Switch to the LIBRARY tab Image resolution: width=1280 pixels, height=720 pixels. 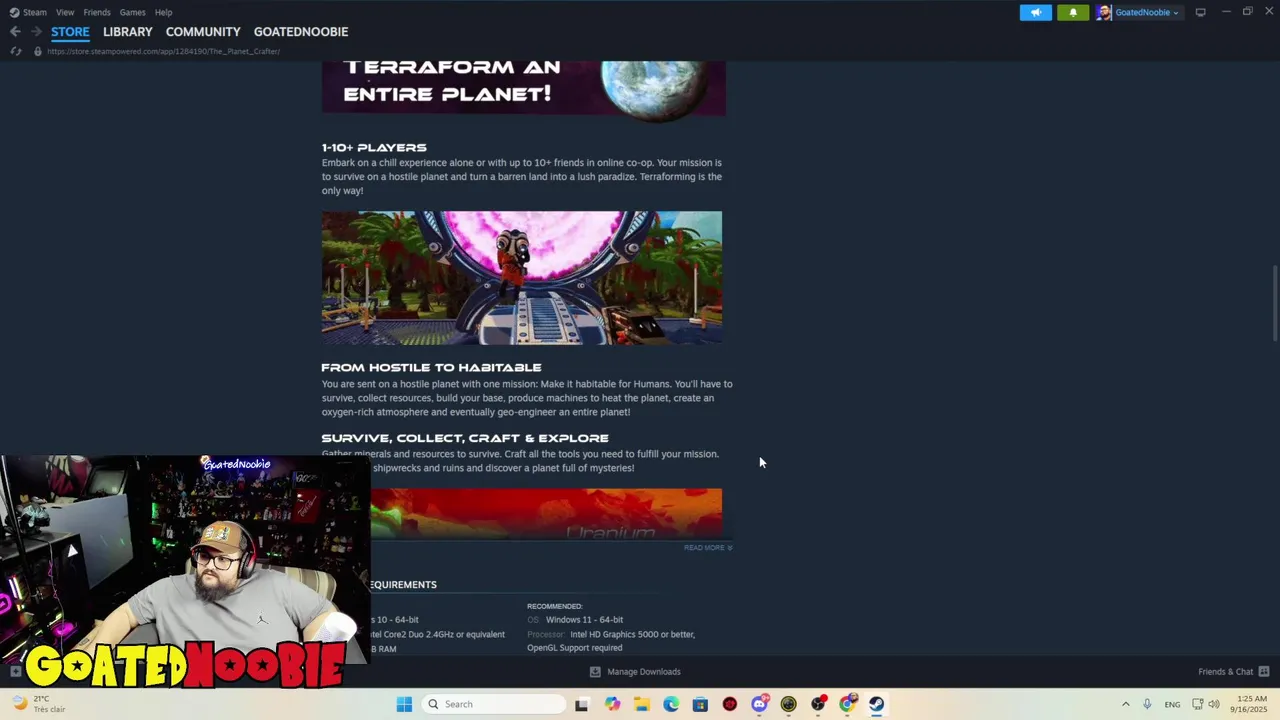tap(128, 32)
